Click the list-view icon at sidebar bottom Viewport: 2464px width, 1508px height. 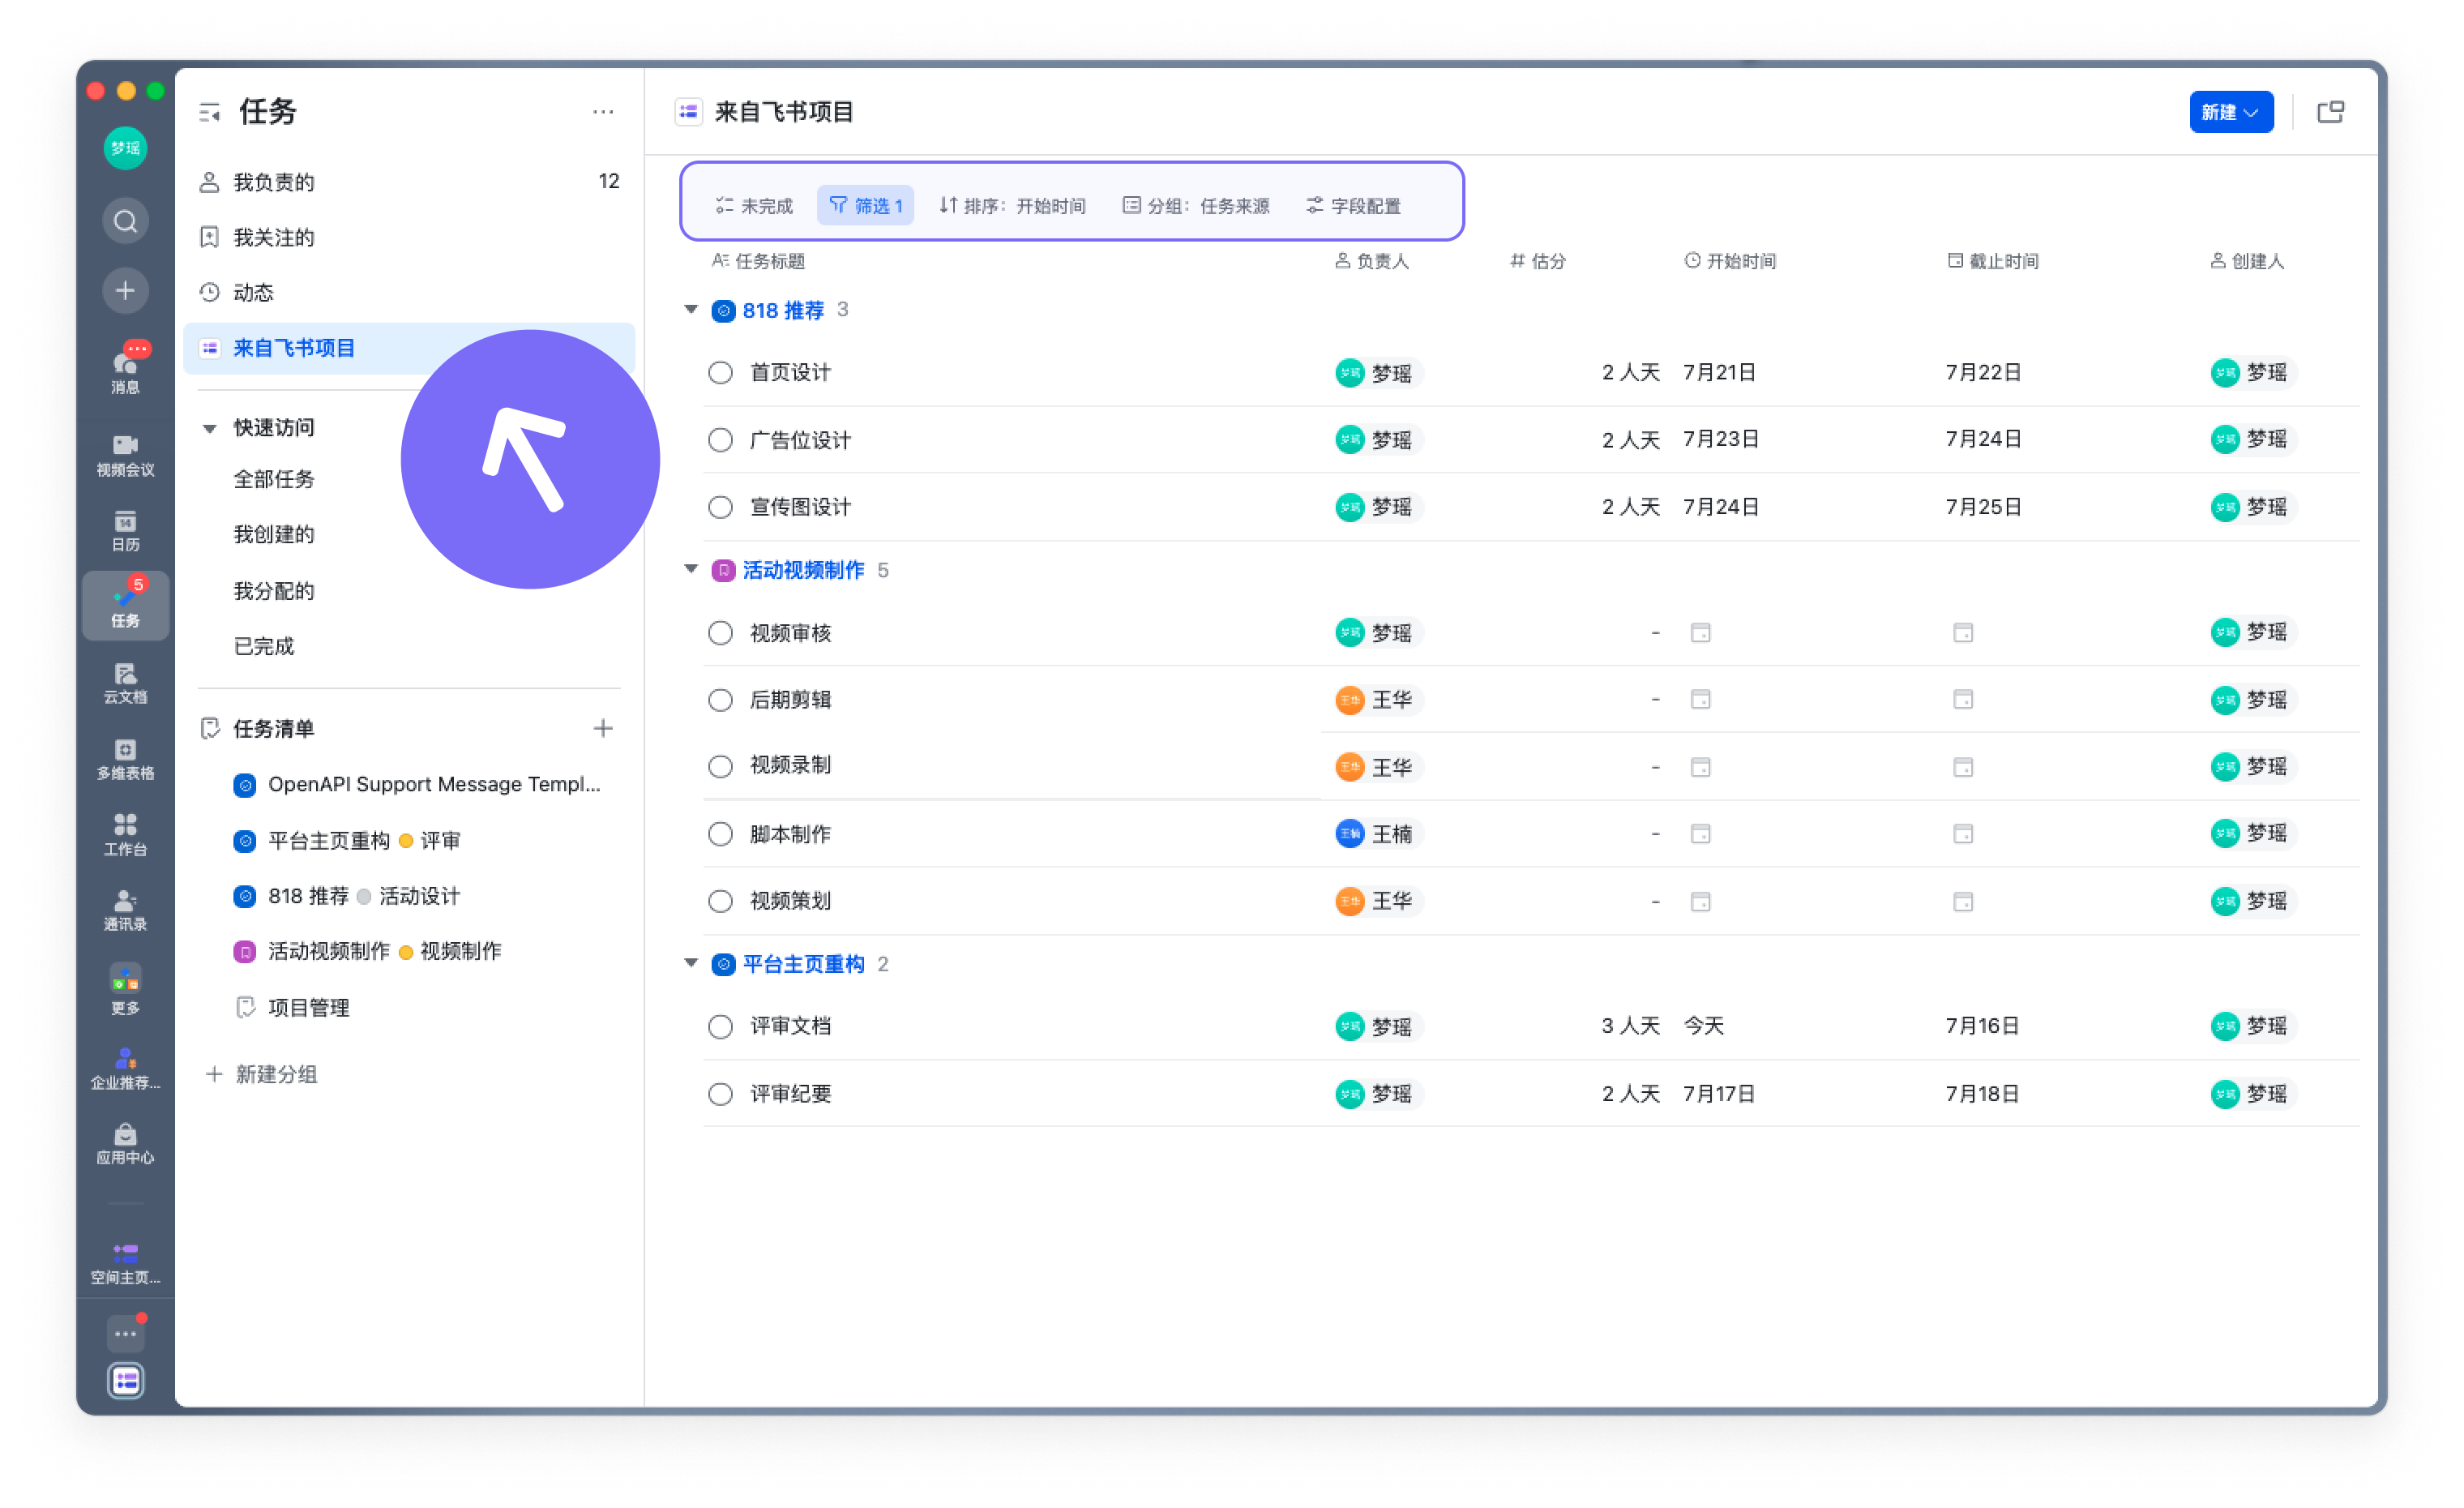pos(125,1381)
